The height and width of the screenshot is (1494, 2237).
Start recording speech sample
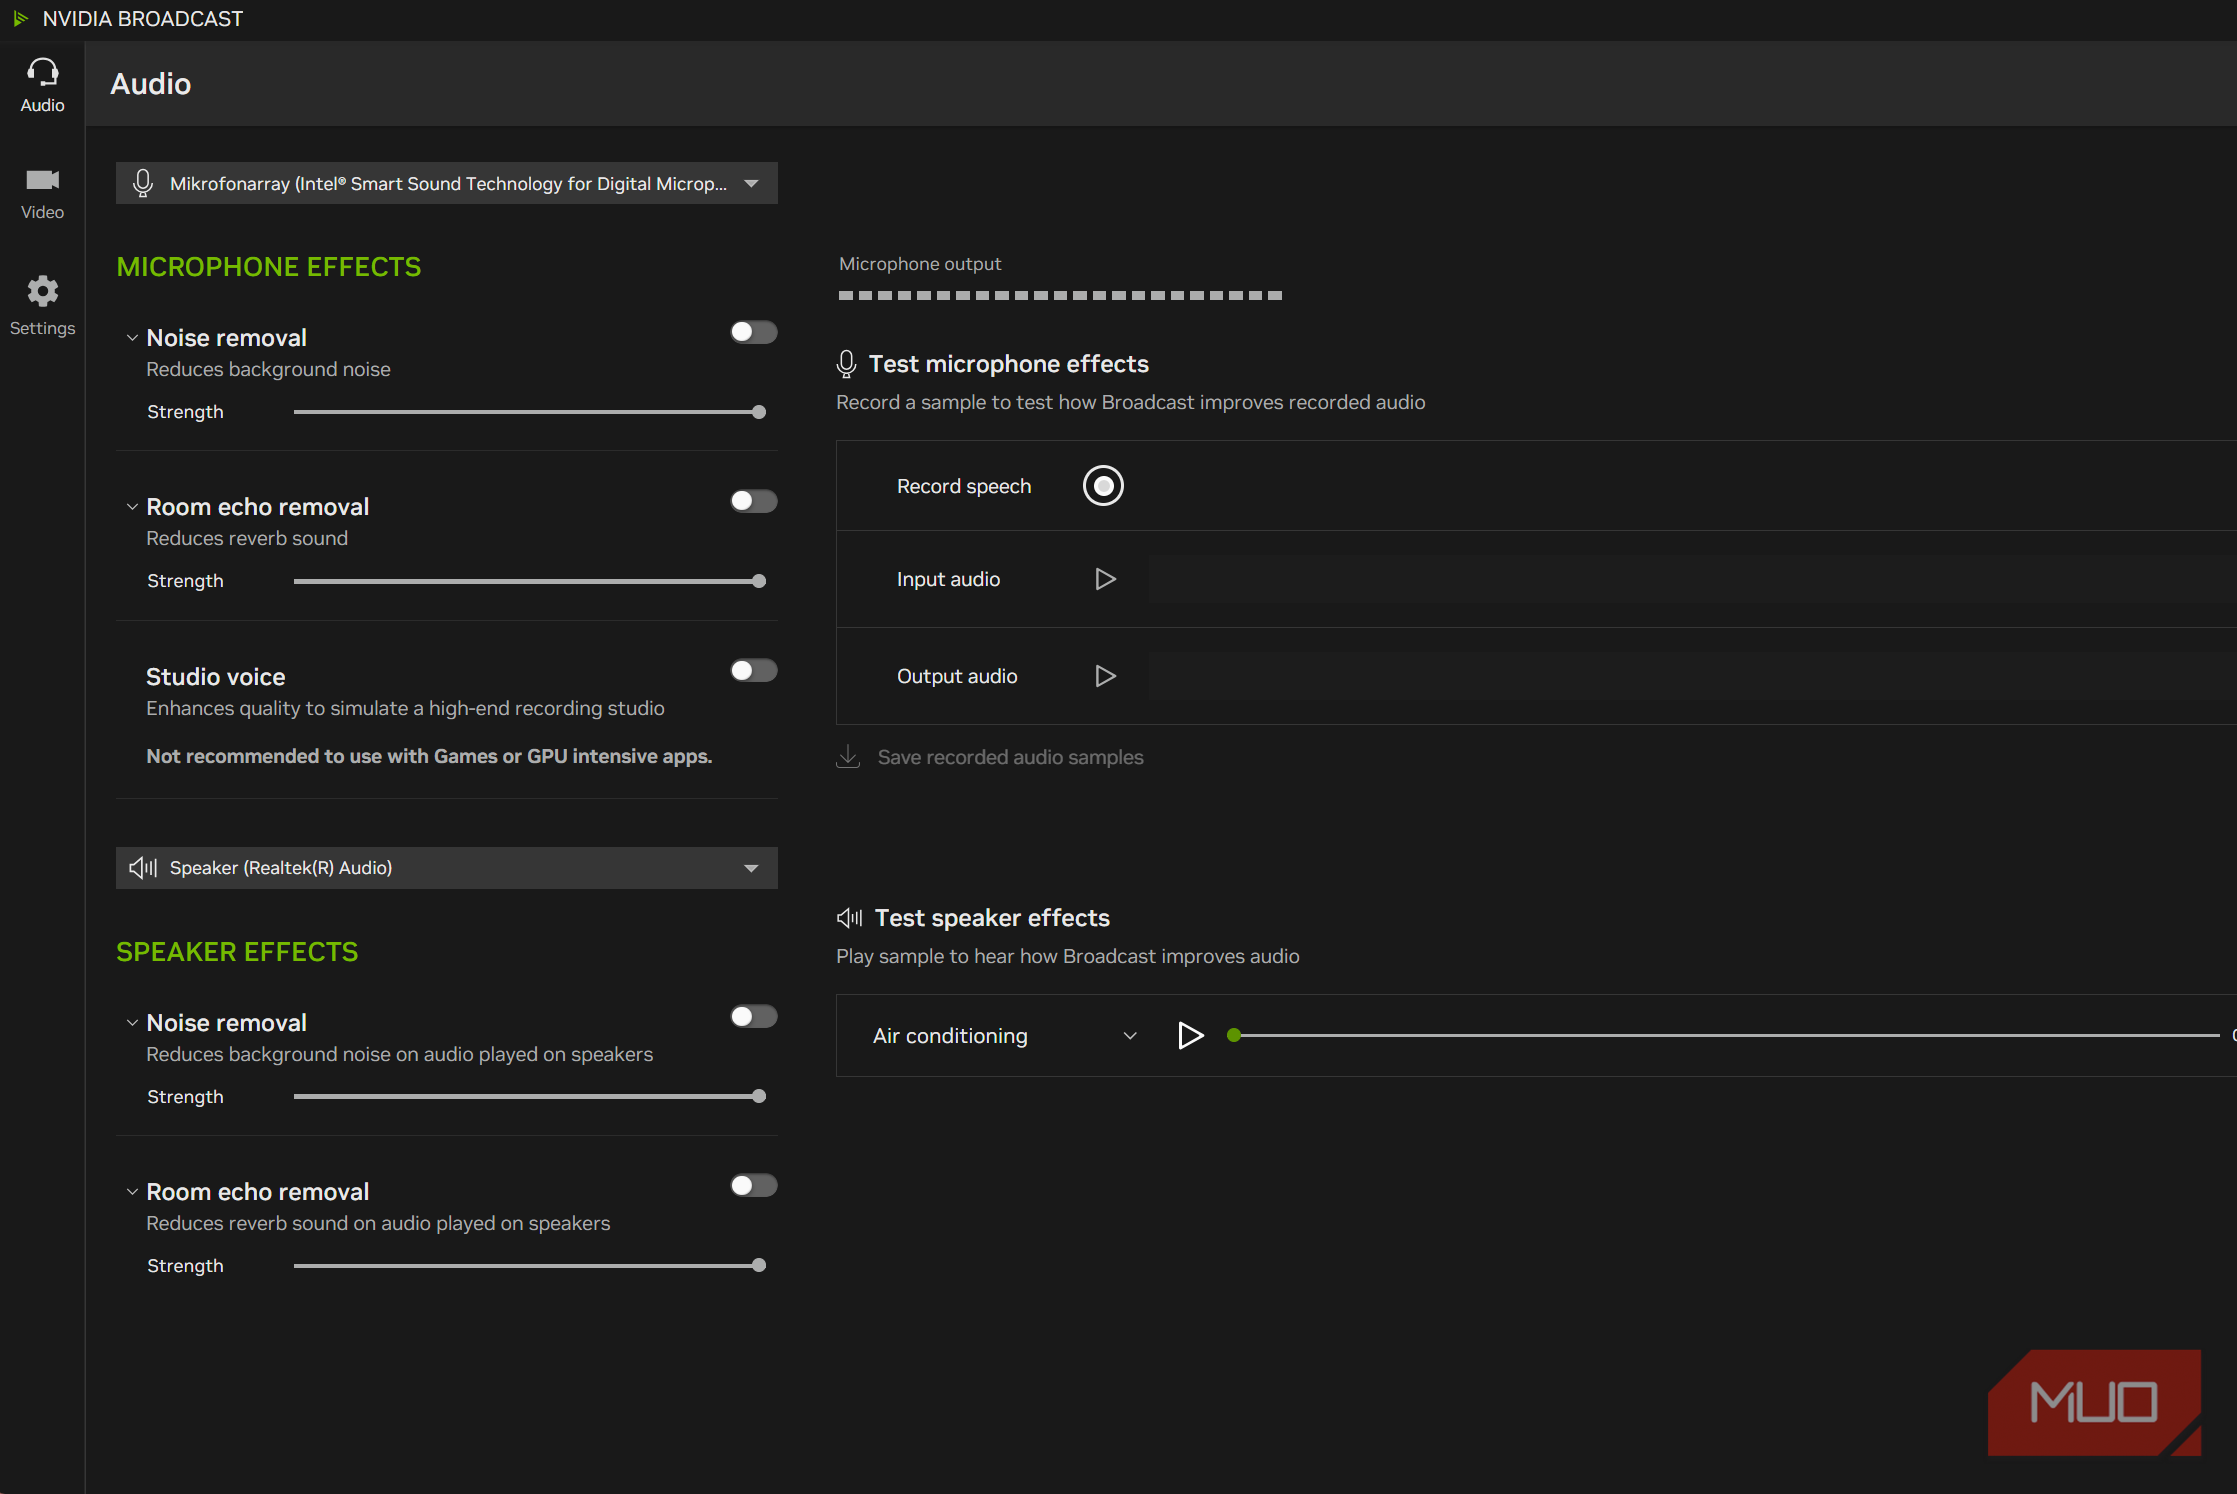[1103, 486]
